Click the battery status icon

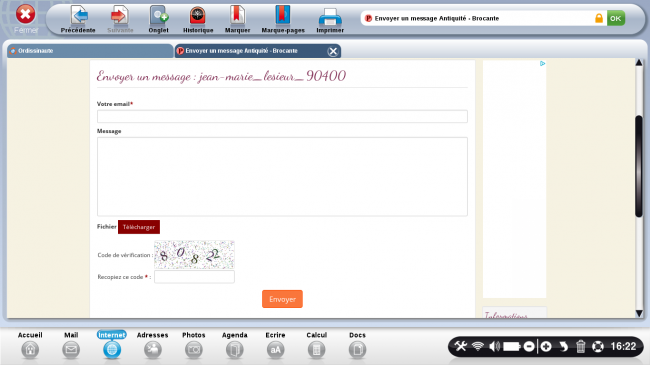512,346
